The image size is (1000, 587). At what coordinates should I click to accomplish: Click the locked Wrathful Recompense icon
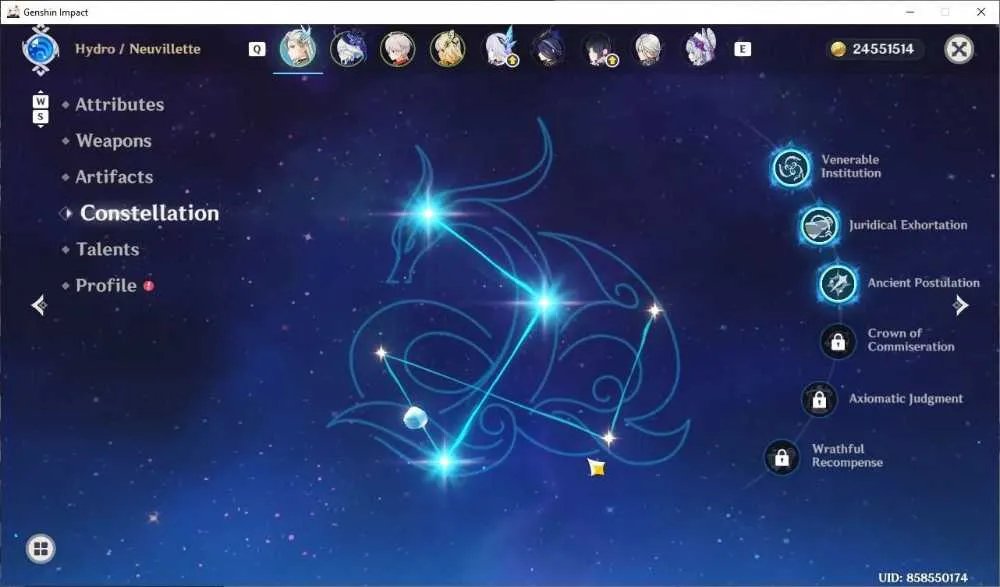coord(782,457)
